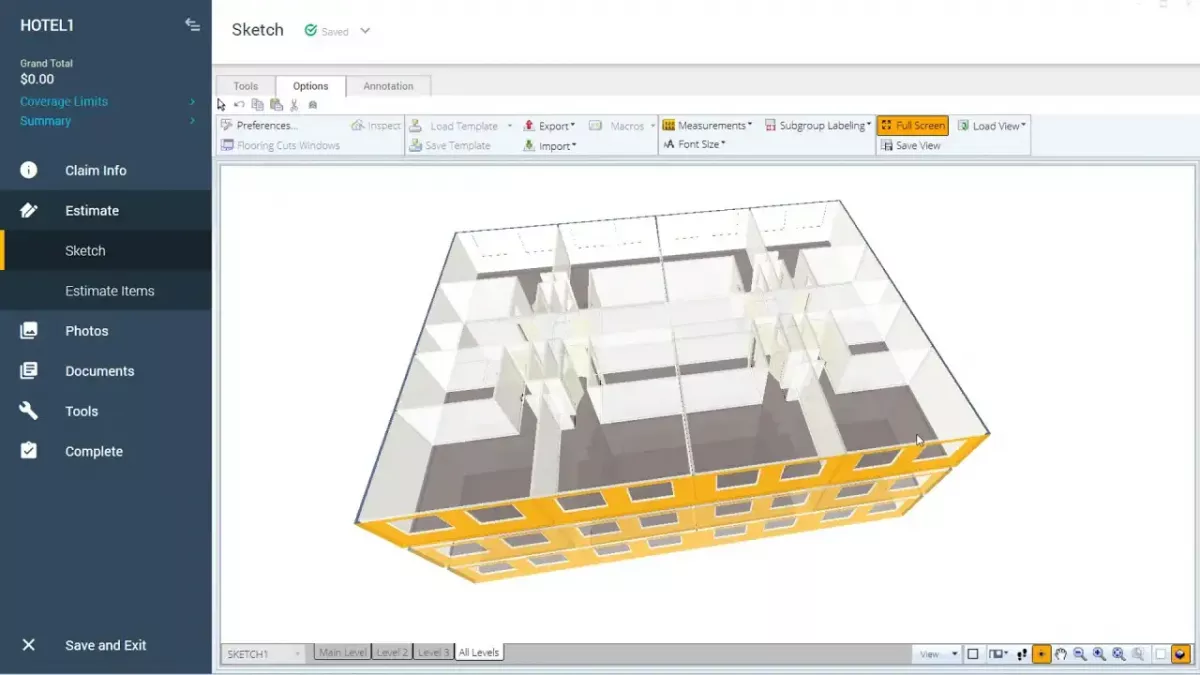Viewport: 1200px width, 675px height.
Task: Click the Cut scissors icon
Action: tap(294, 105)
